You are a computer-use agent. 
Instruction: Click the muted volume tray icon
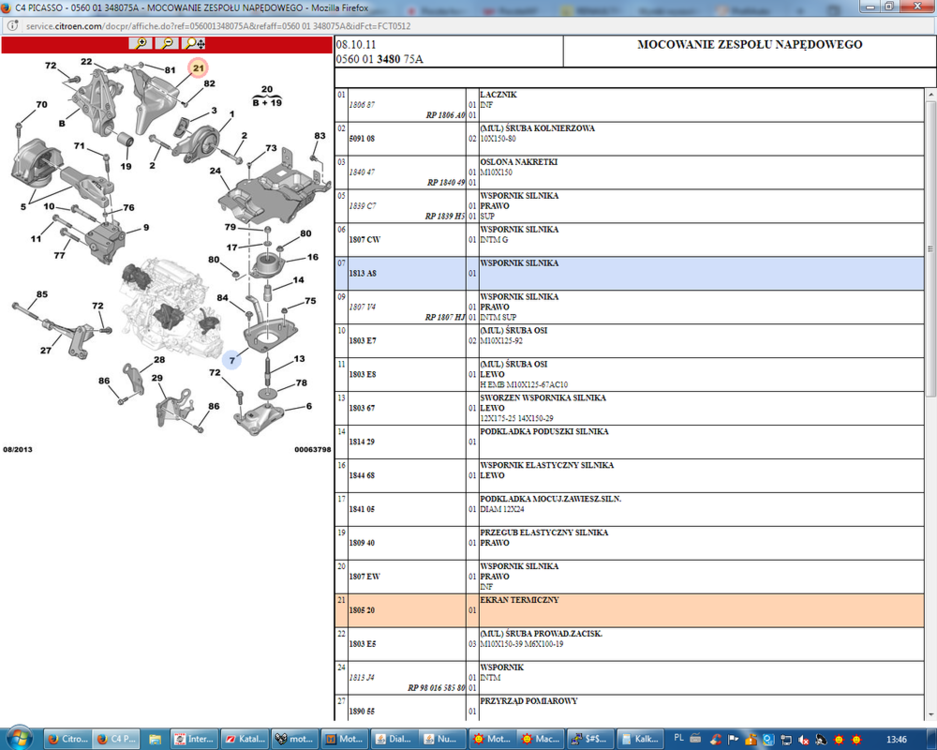click(x=803, y=739)
